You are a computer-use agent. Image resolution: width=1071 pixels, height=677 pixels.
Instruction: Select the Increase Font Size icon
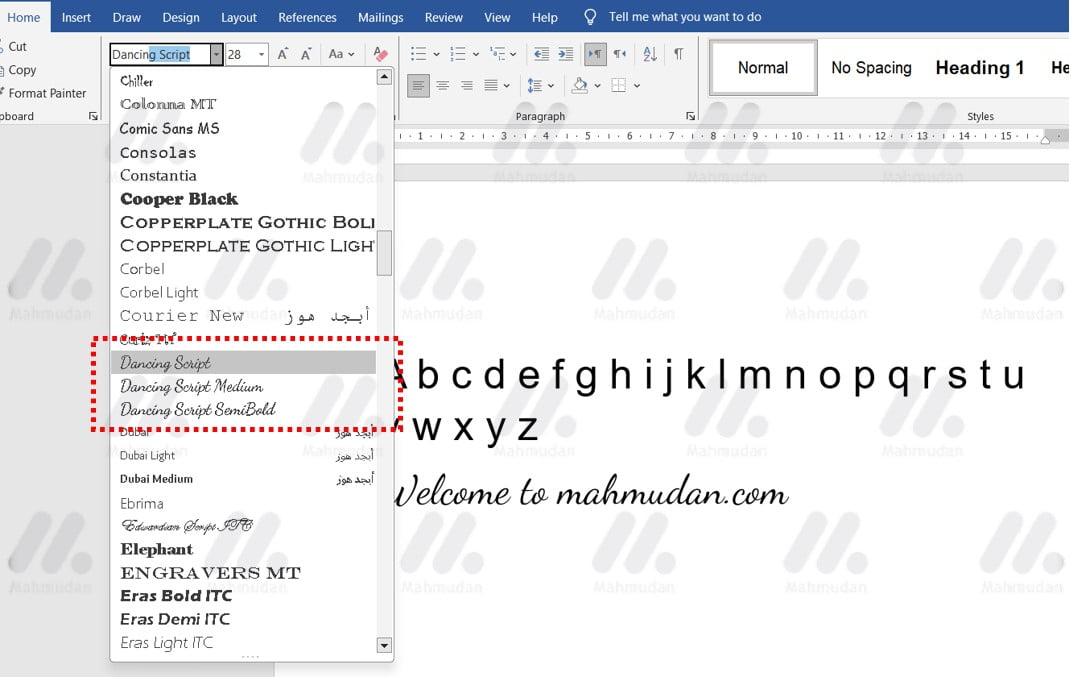[282, 53]
